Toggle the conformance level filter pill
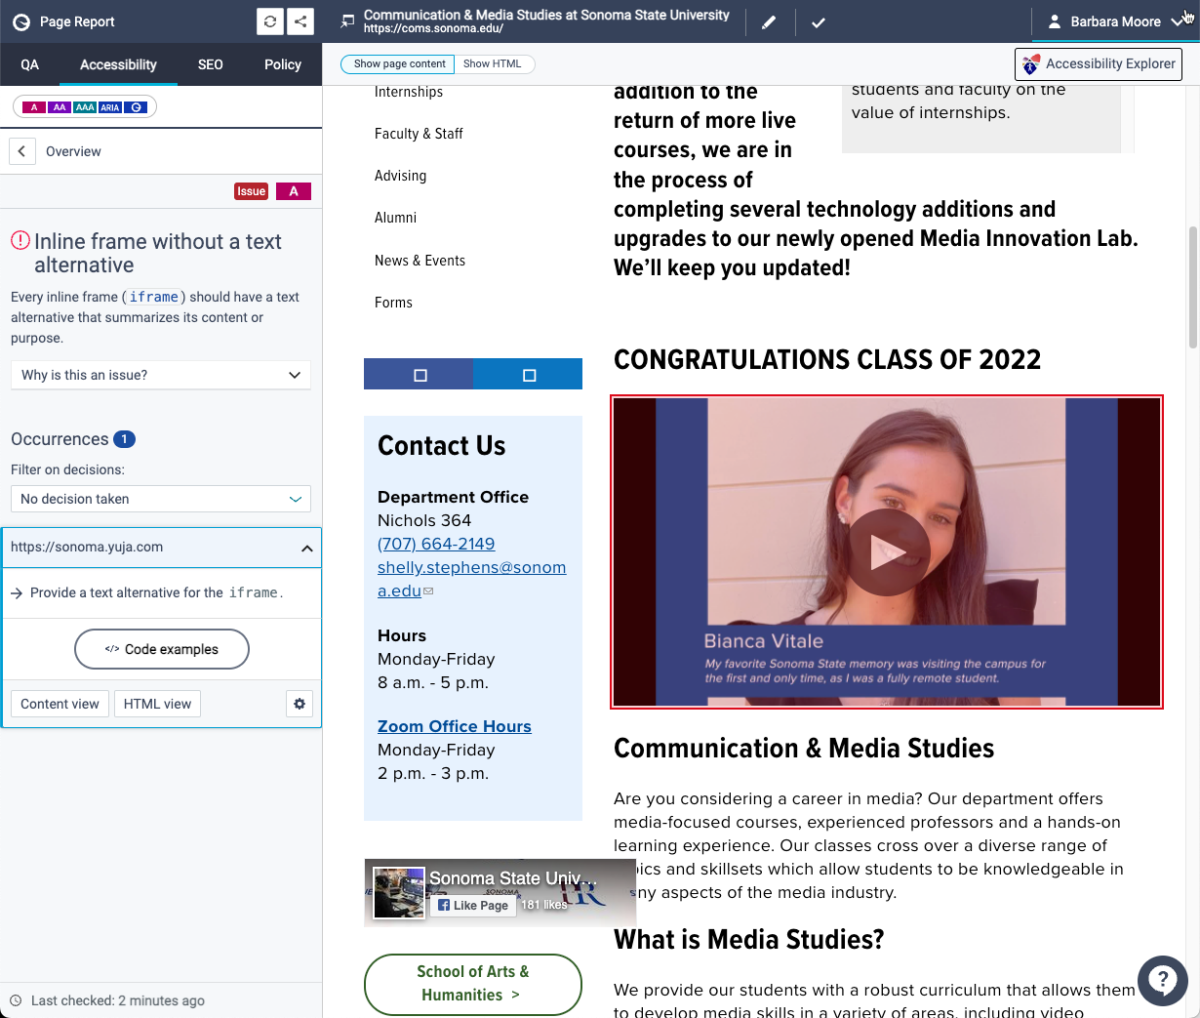1200x1018 pixels. click(84, 107)
